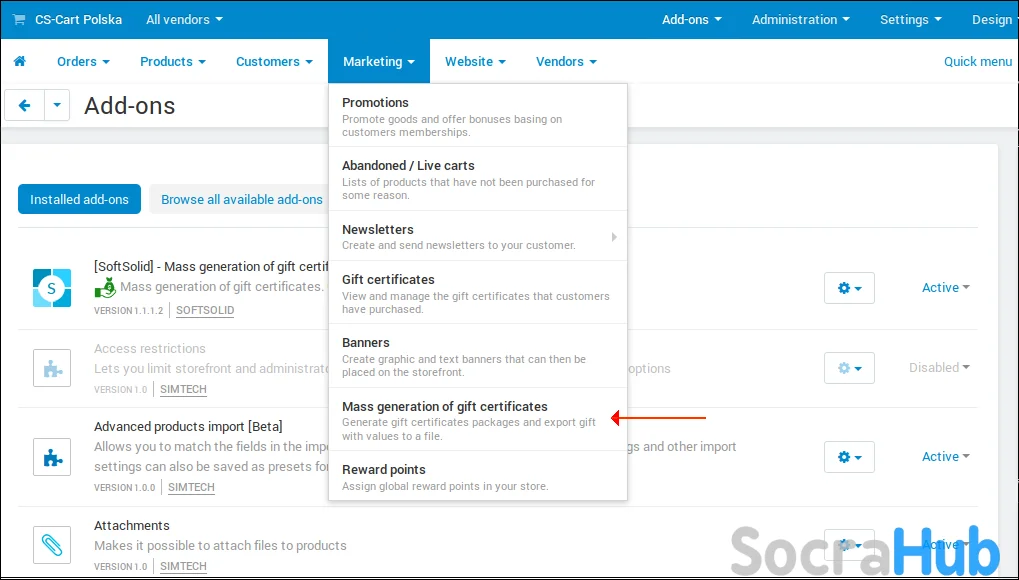Expand the dropdown next to the back arrow

coord(57,105)
